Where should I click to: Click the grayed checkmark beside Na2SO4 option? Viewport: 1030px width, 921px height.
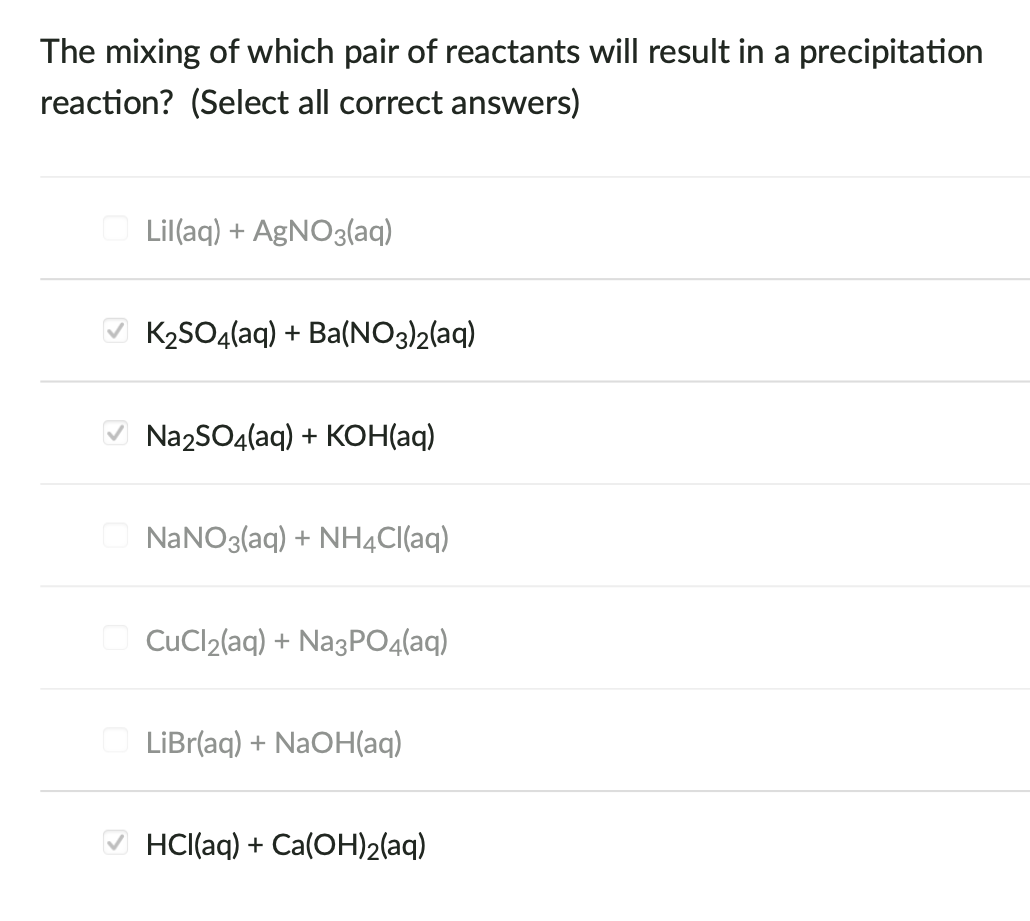tap(114, 433)
